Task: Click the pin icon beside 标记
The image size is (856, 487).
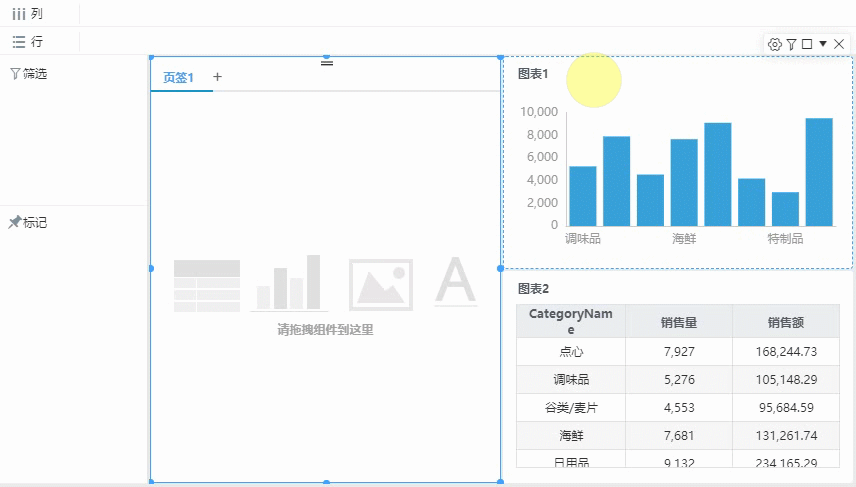Action: (15, 222)
